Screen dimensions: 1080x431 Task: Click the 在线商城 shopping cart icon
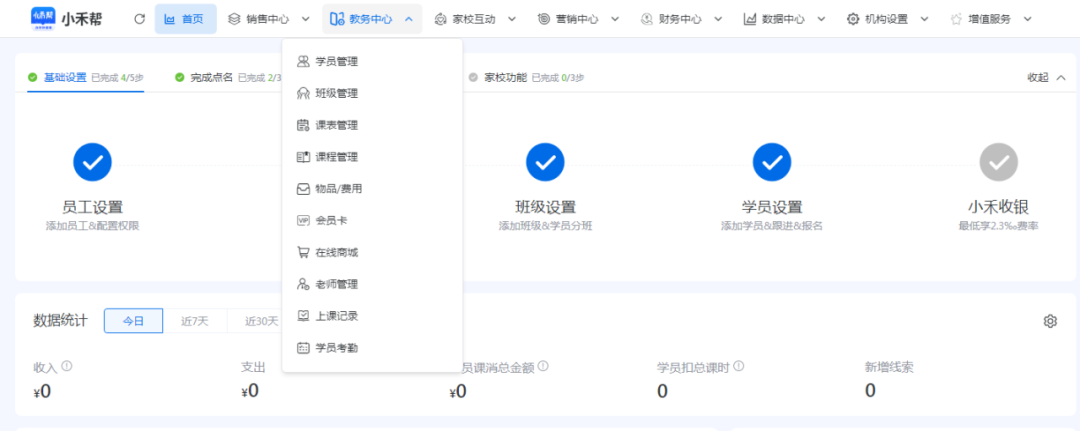(304, 252)
